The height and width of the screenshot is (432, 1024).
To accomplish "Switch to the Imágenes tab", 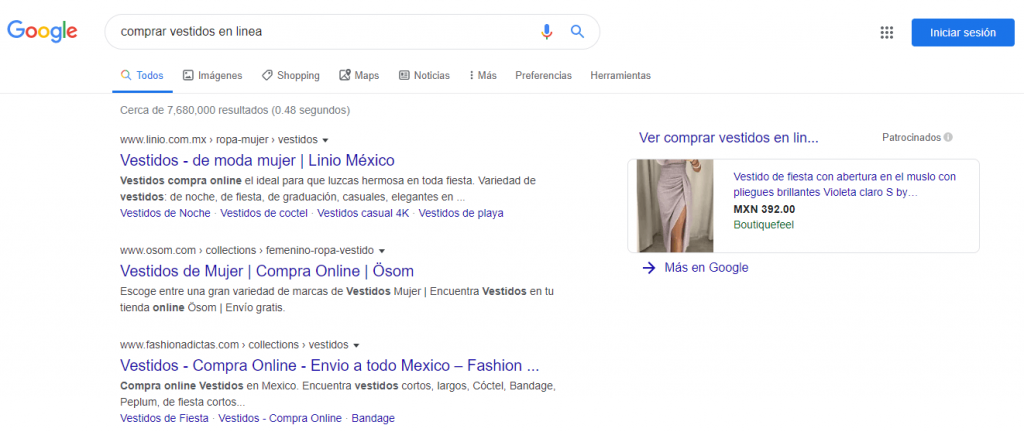I will [212, 76].
